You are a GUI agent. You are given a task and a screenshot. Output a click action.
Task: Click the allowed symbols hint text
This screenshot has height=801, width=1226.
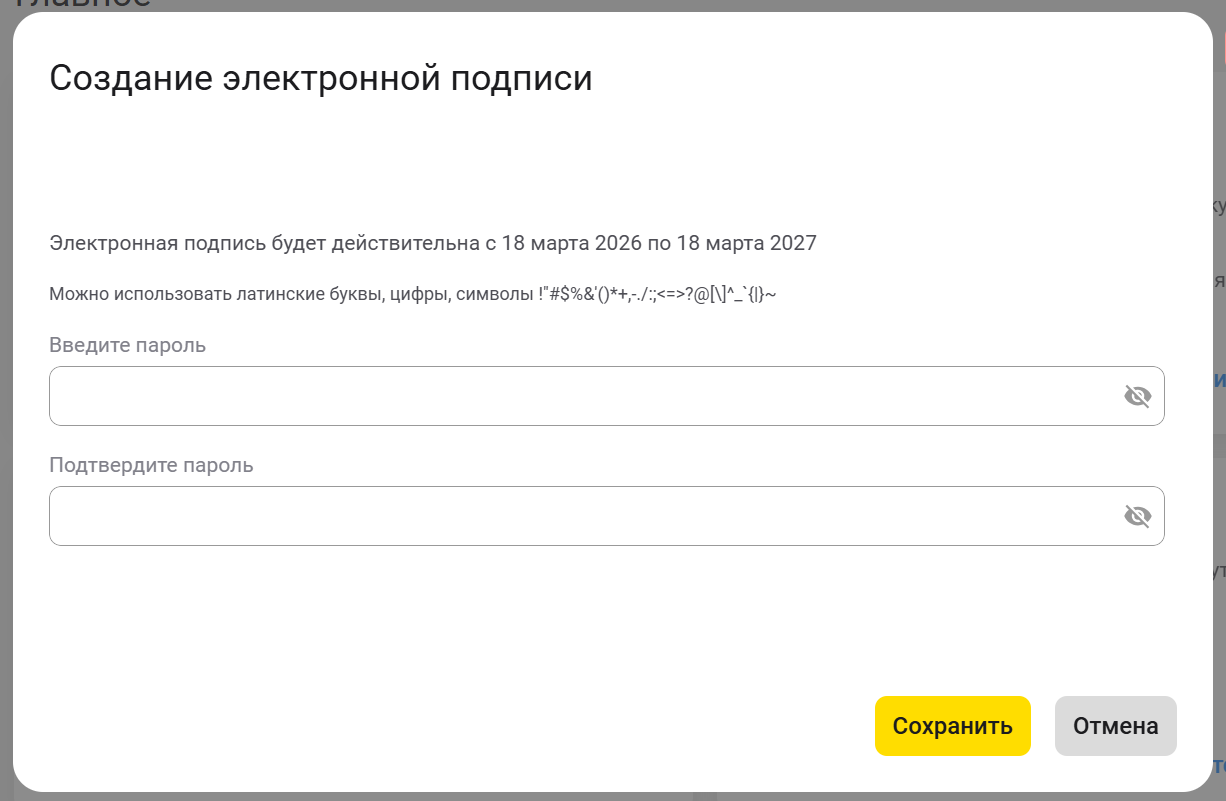pos(413,294)
